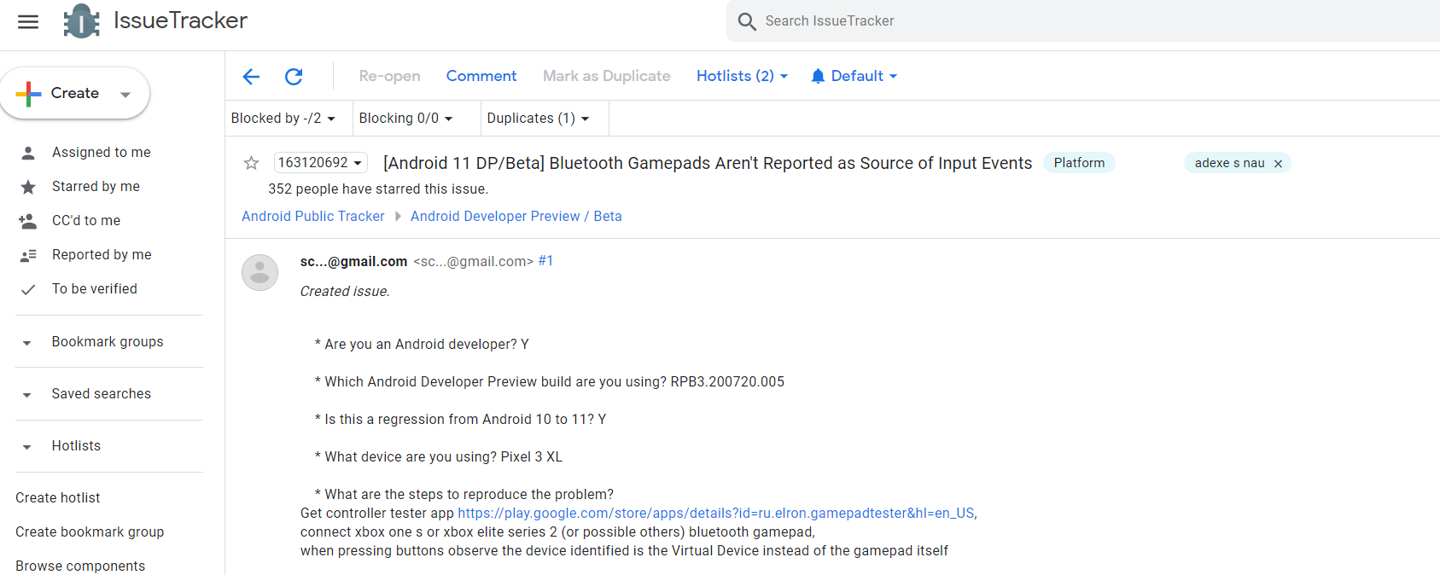Expand the Blocked by dropdown
The height and width of the screenshot is (575, 1440).
(283, 118)
